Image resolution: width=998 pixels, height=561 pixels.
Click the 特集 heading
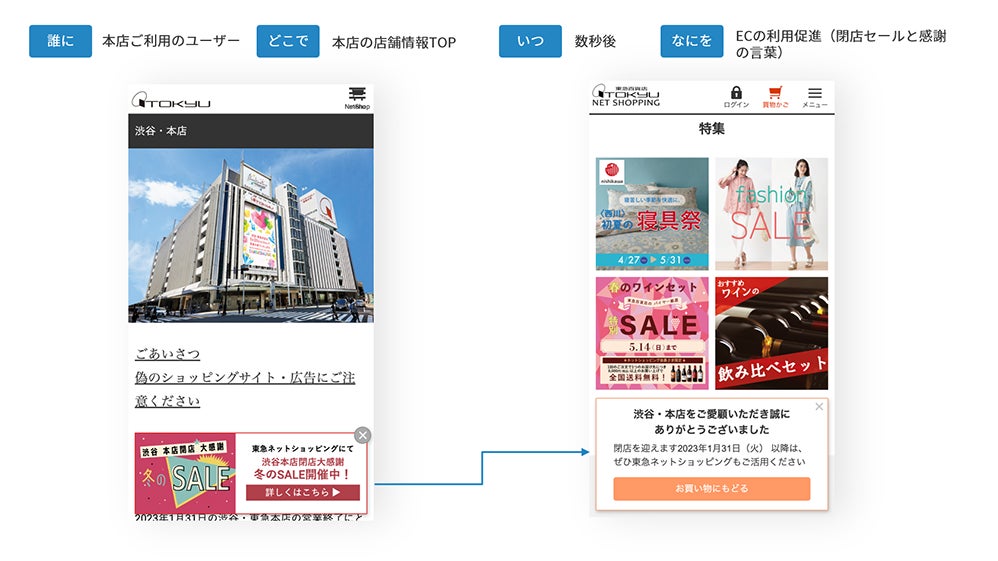point(712,129)
